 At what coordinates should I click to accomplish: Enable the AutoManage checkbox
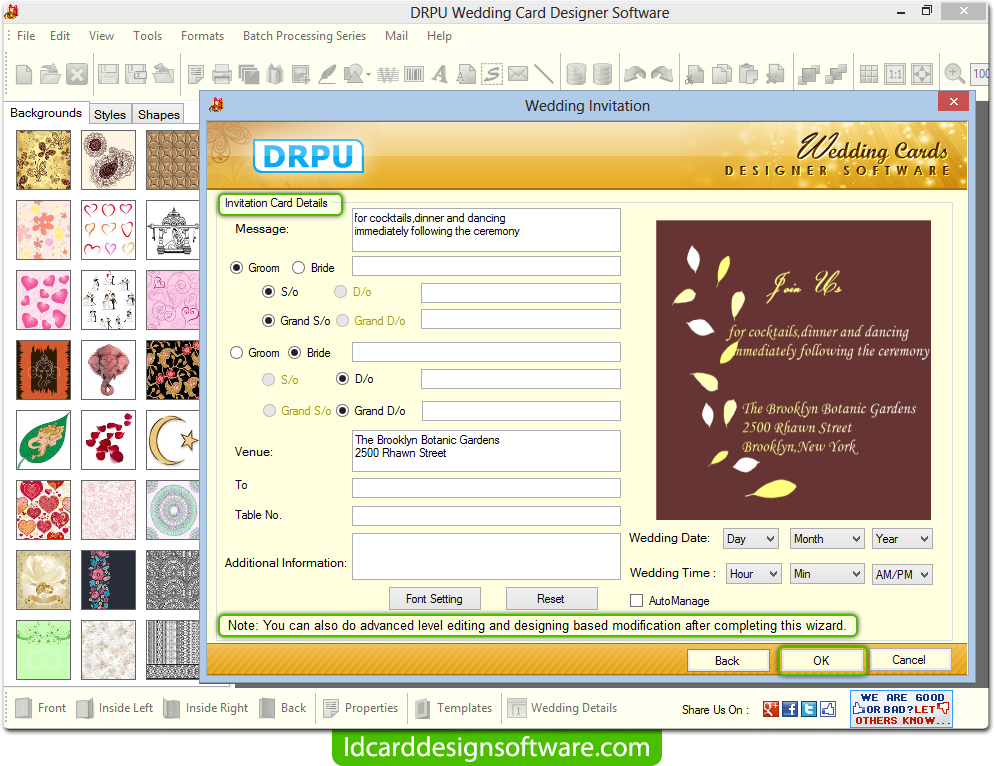[x=636, y=600]
